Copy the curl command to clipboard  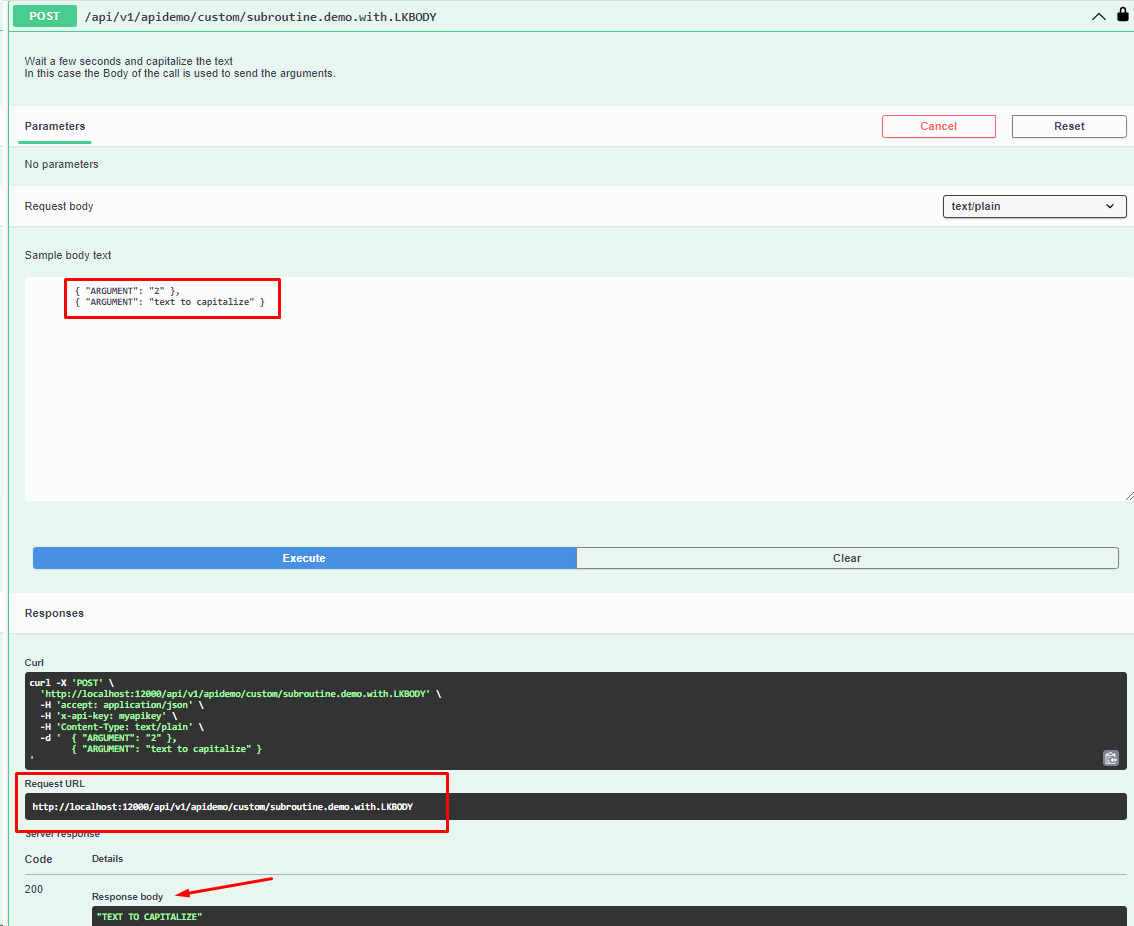[x=1110, y=758]
